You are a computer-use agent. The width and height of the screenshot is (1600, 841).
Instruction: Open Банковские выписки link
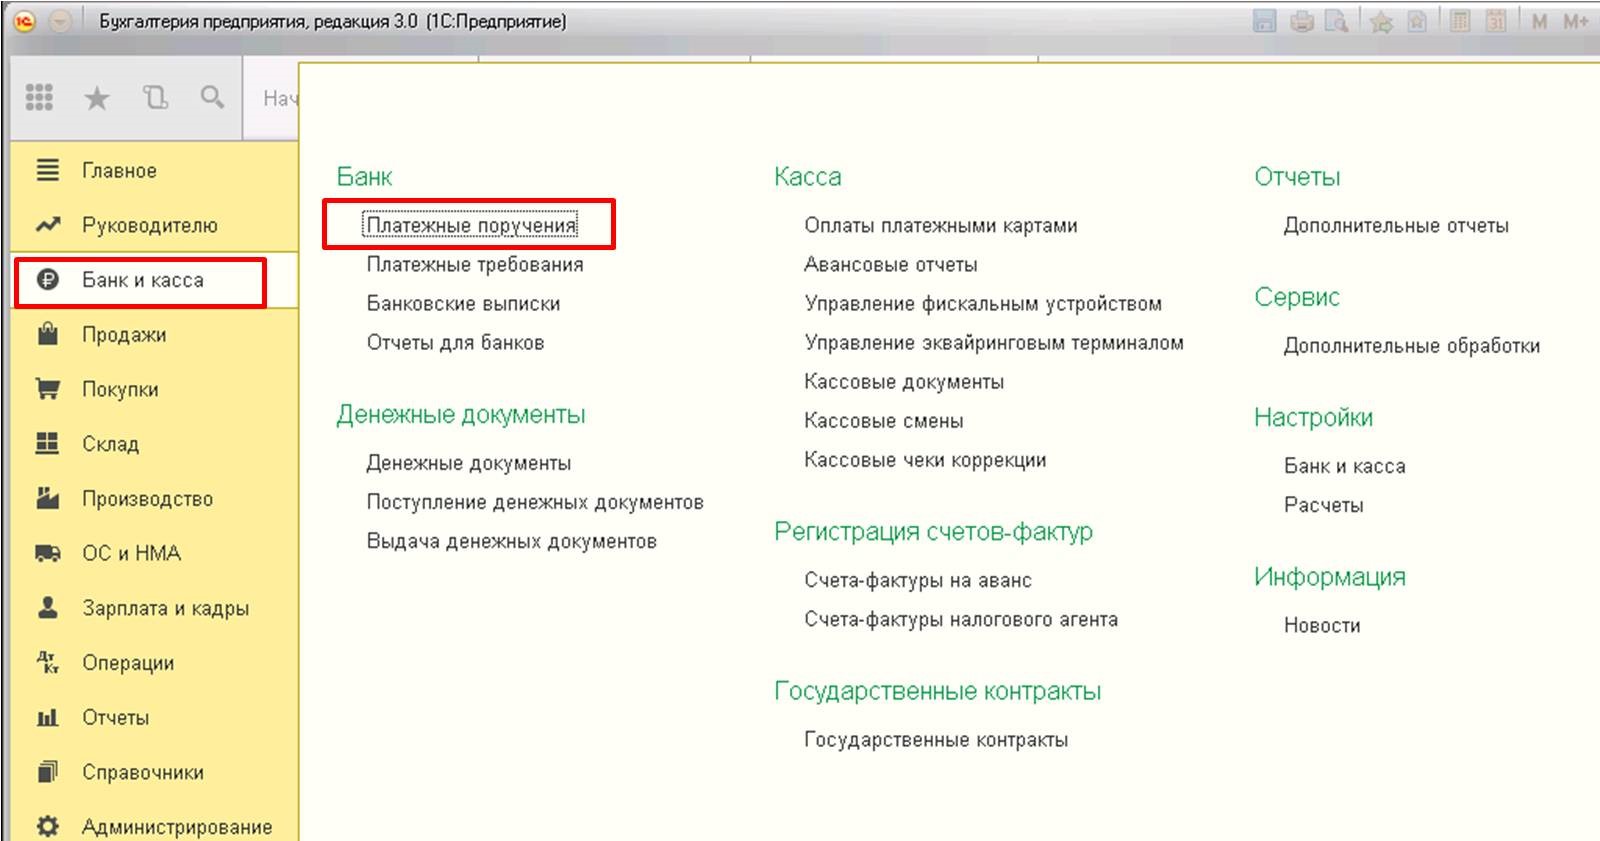pyautogui.click(x=463, y=304)
